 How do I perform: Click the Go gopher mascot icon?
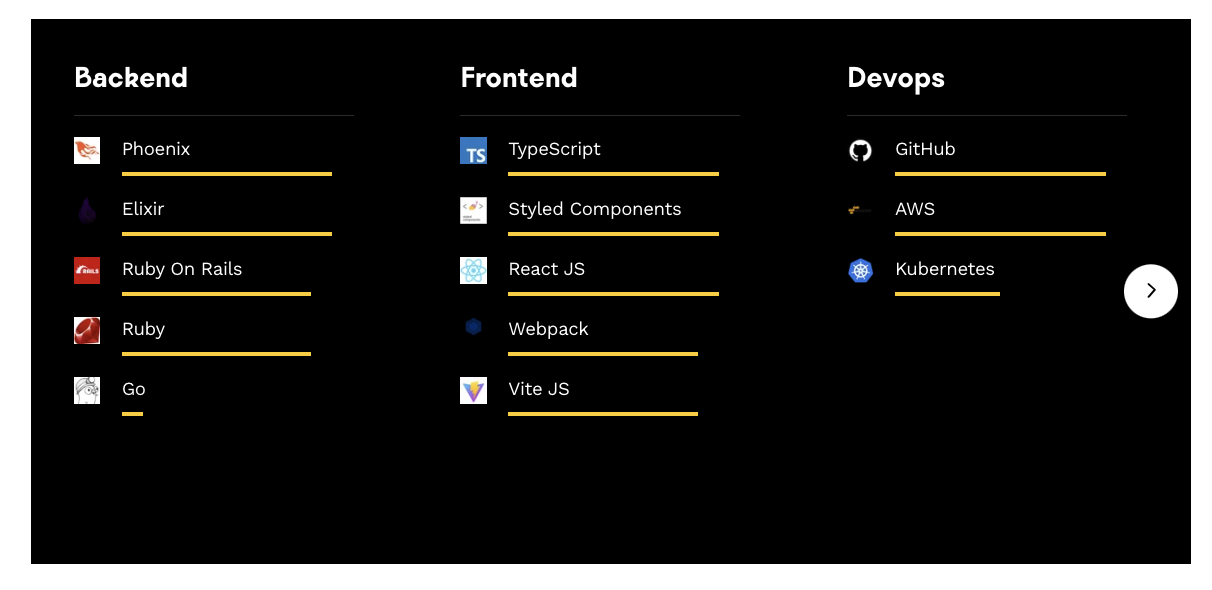point(87,390)
